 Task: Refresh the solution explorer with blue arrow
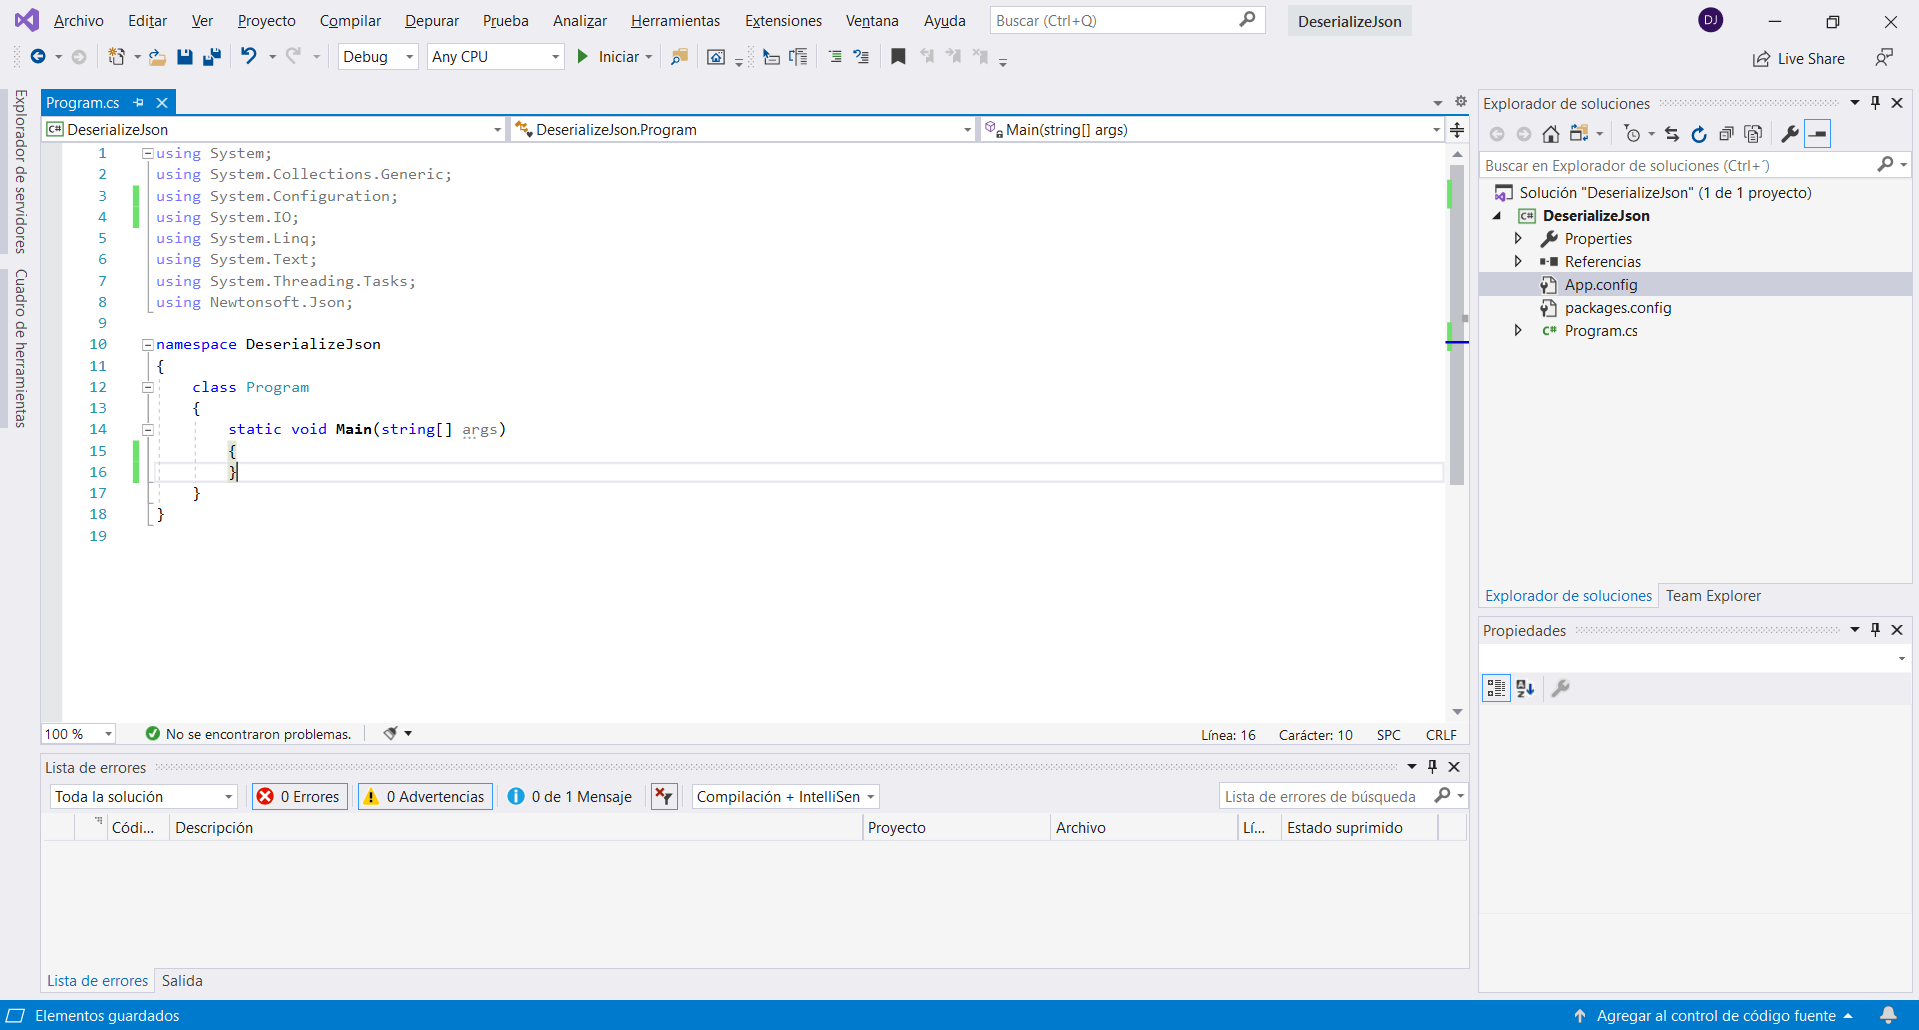(x=1698, y=134)
